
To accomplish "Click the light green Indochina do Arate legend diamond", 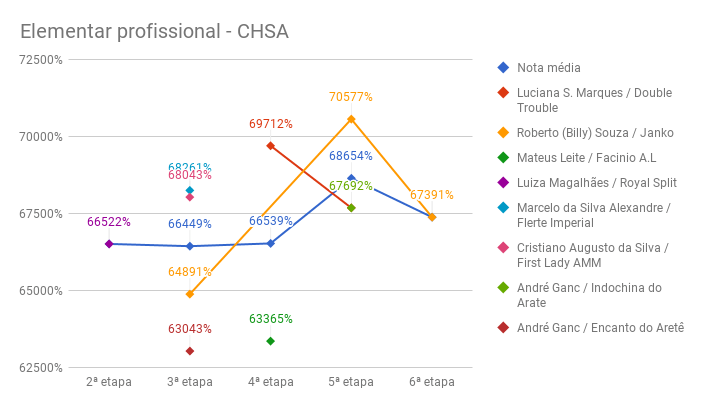I will tap(502, 288).
